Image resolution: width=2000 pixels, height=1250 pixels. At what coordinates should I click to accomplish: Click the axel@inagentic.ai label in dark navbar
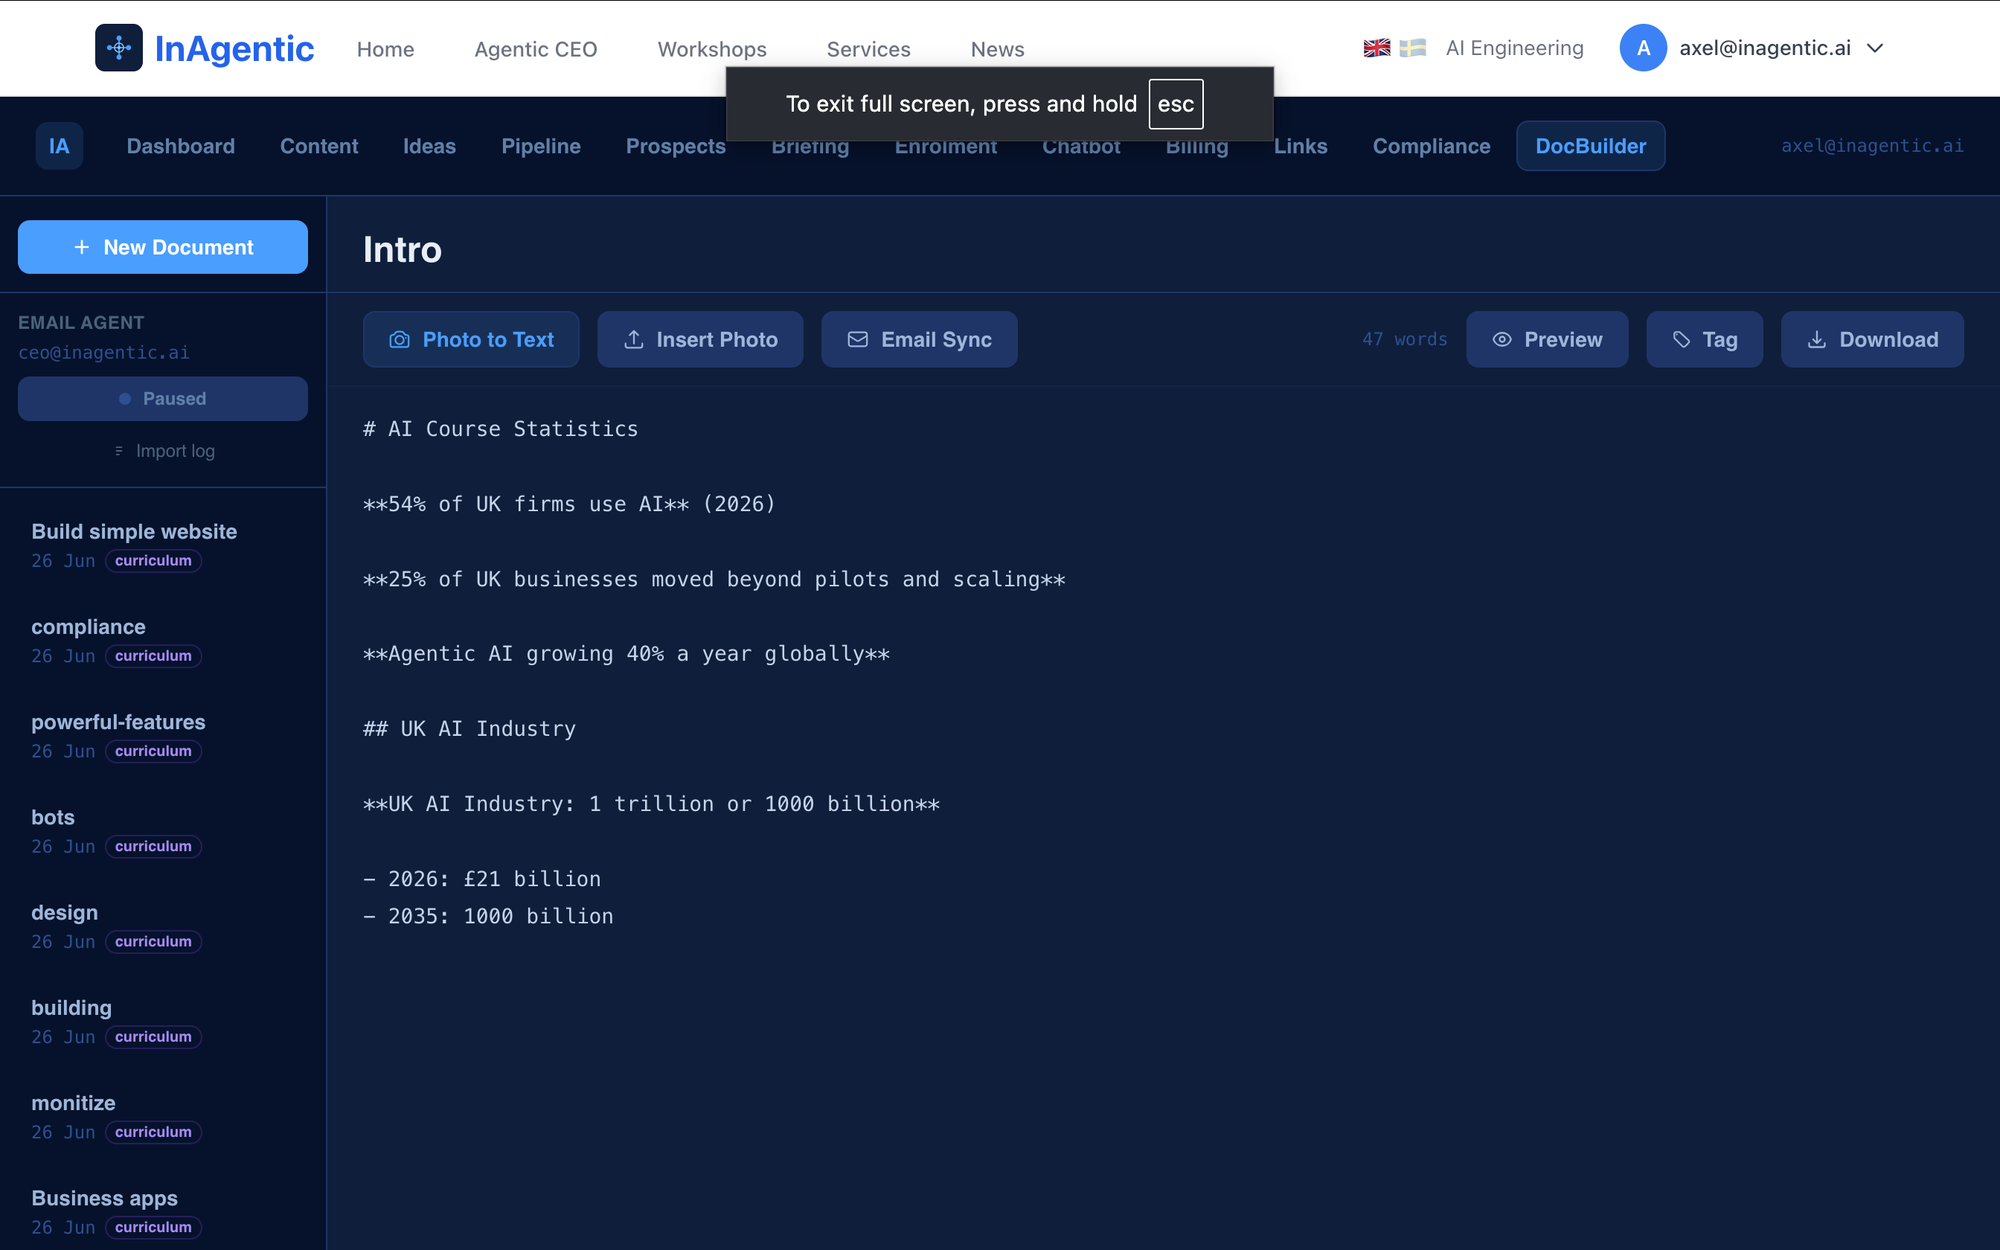[1872, 146]
